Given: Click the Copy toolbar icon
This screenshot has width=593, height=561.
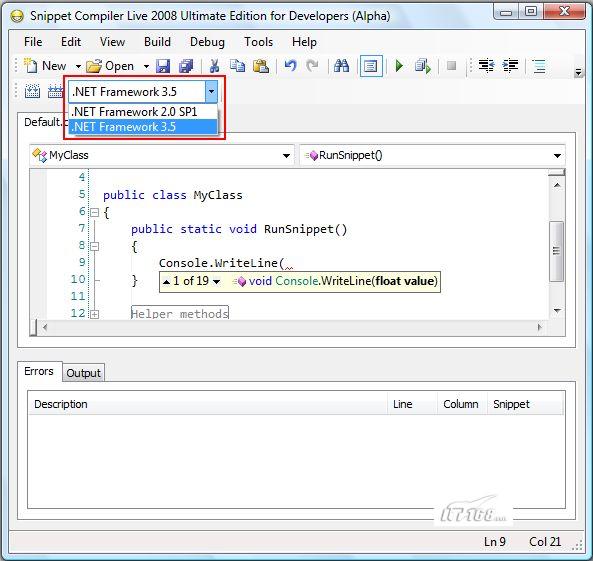Looking at the screenshot, I should pyautogui.click(x=238, y=66).
